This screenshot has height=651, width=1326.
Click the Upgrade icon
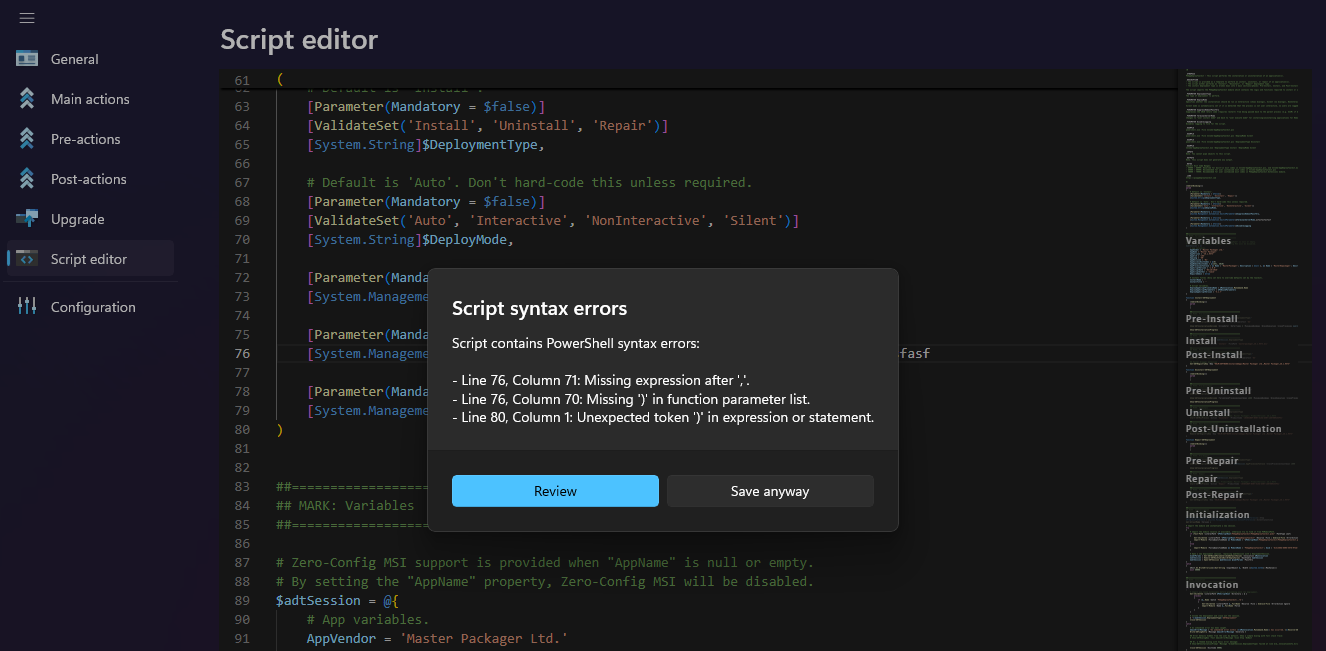(27, 218)
